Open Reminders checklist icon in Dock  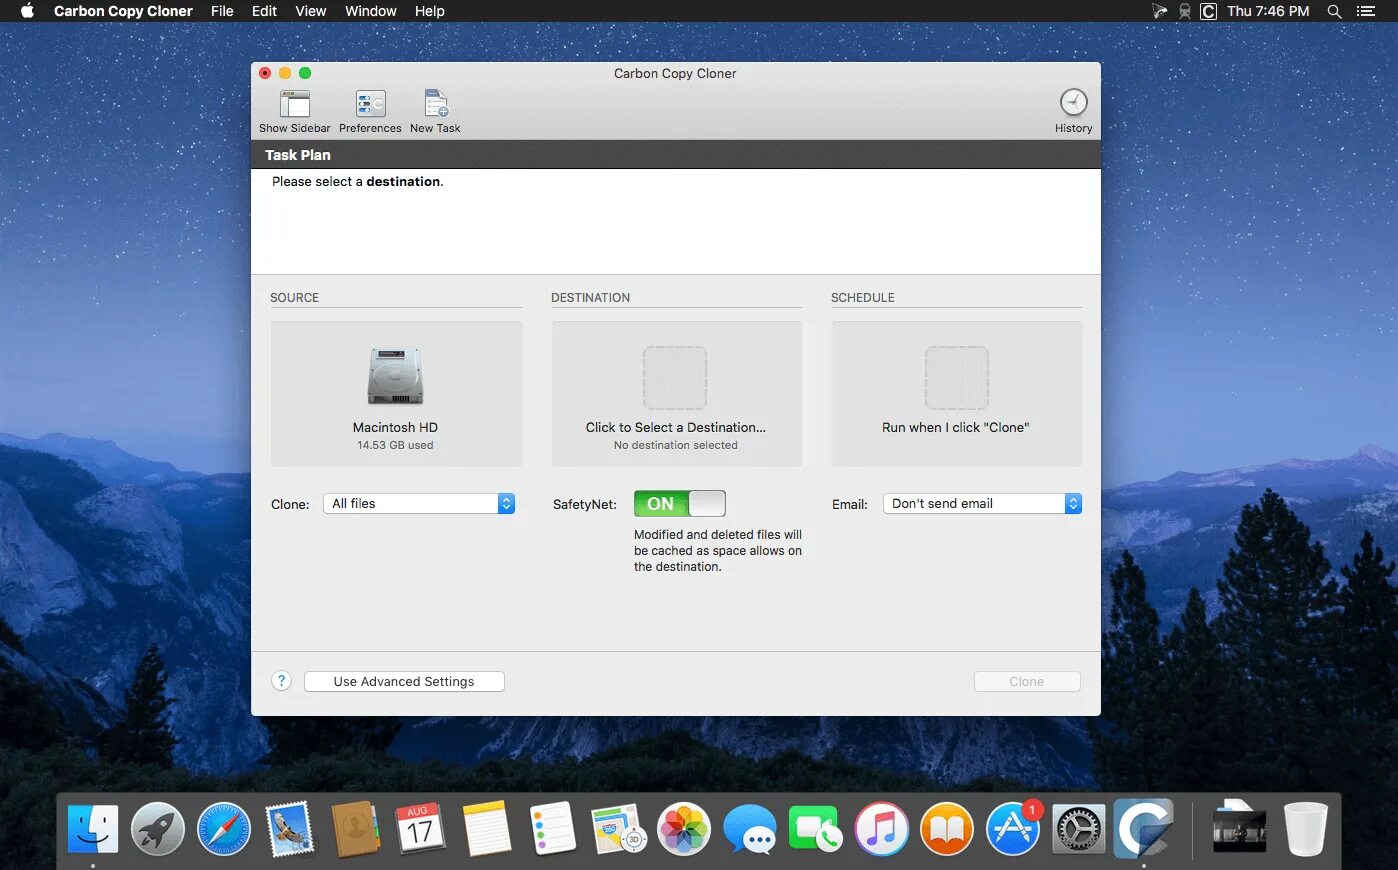click(x=552, y=829)
